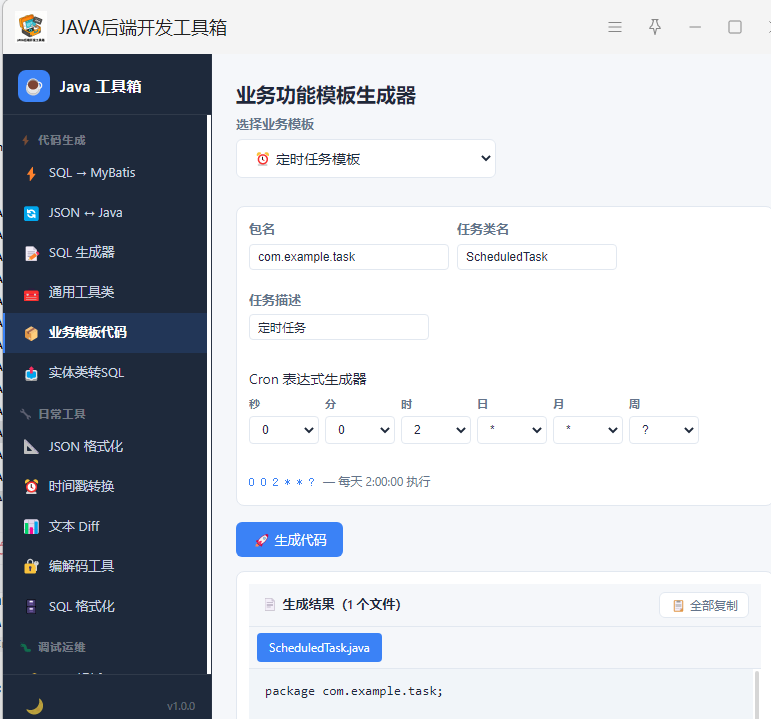
Task: Open 通用工具类 page
Action: tap(105, 293)
